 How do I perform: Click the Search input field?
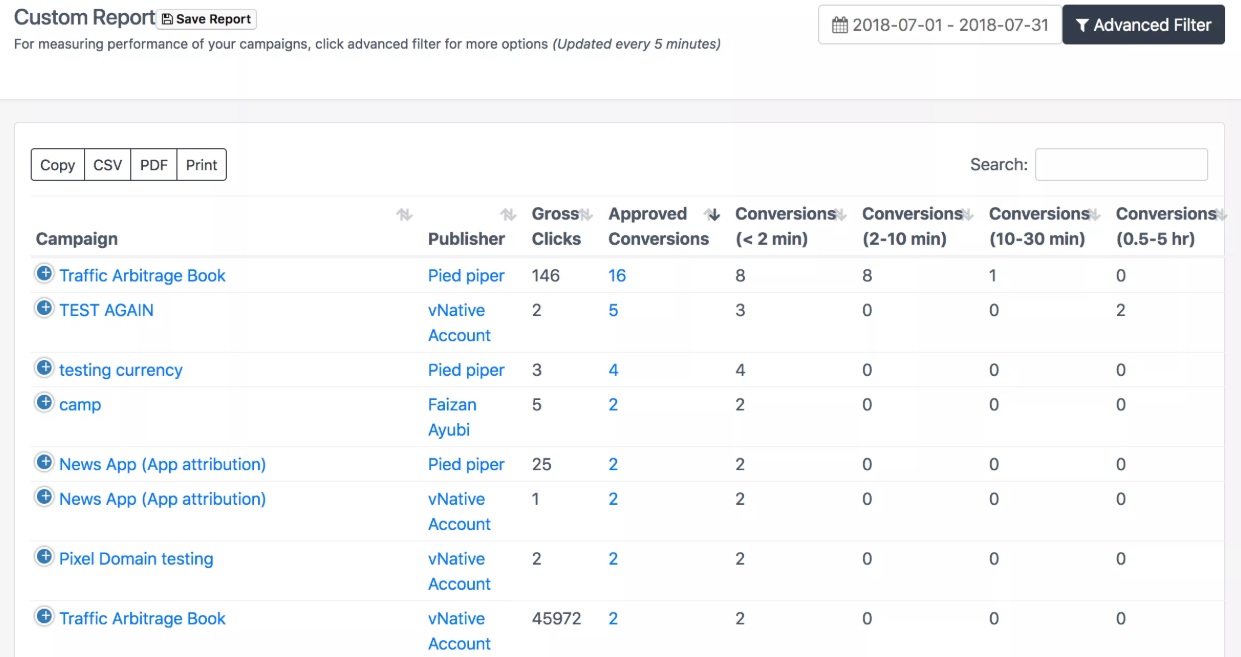tap(1120, 165)
